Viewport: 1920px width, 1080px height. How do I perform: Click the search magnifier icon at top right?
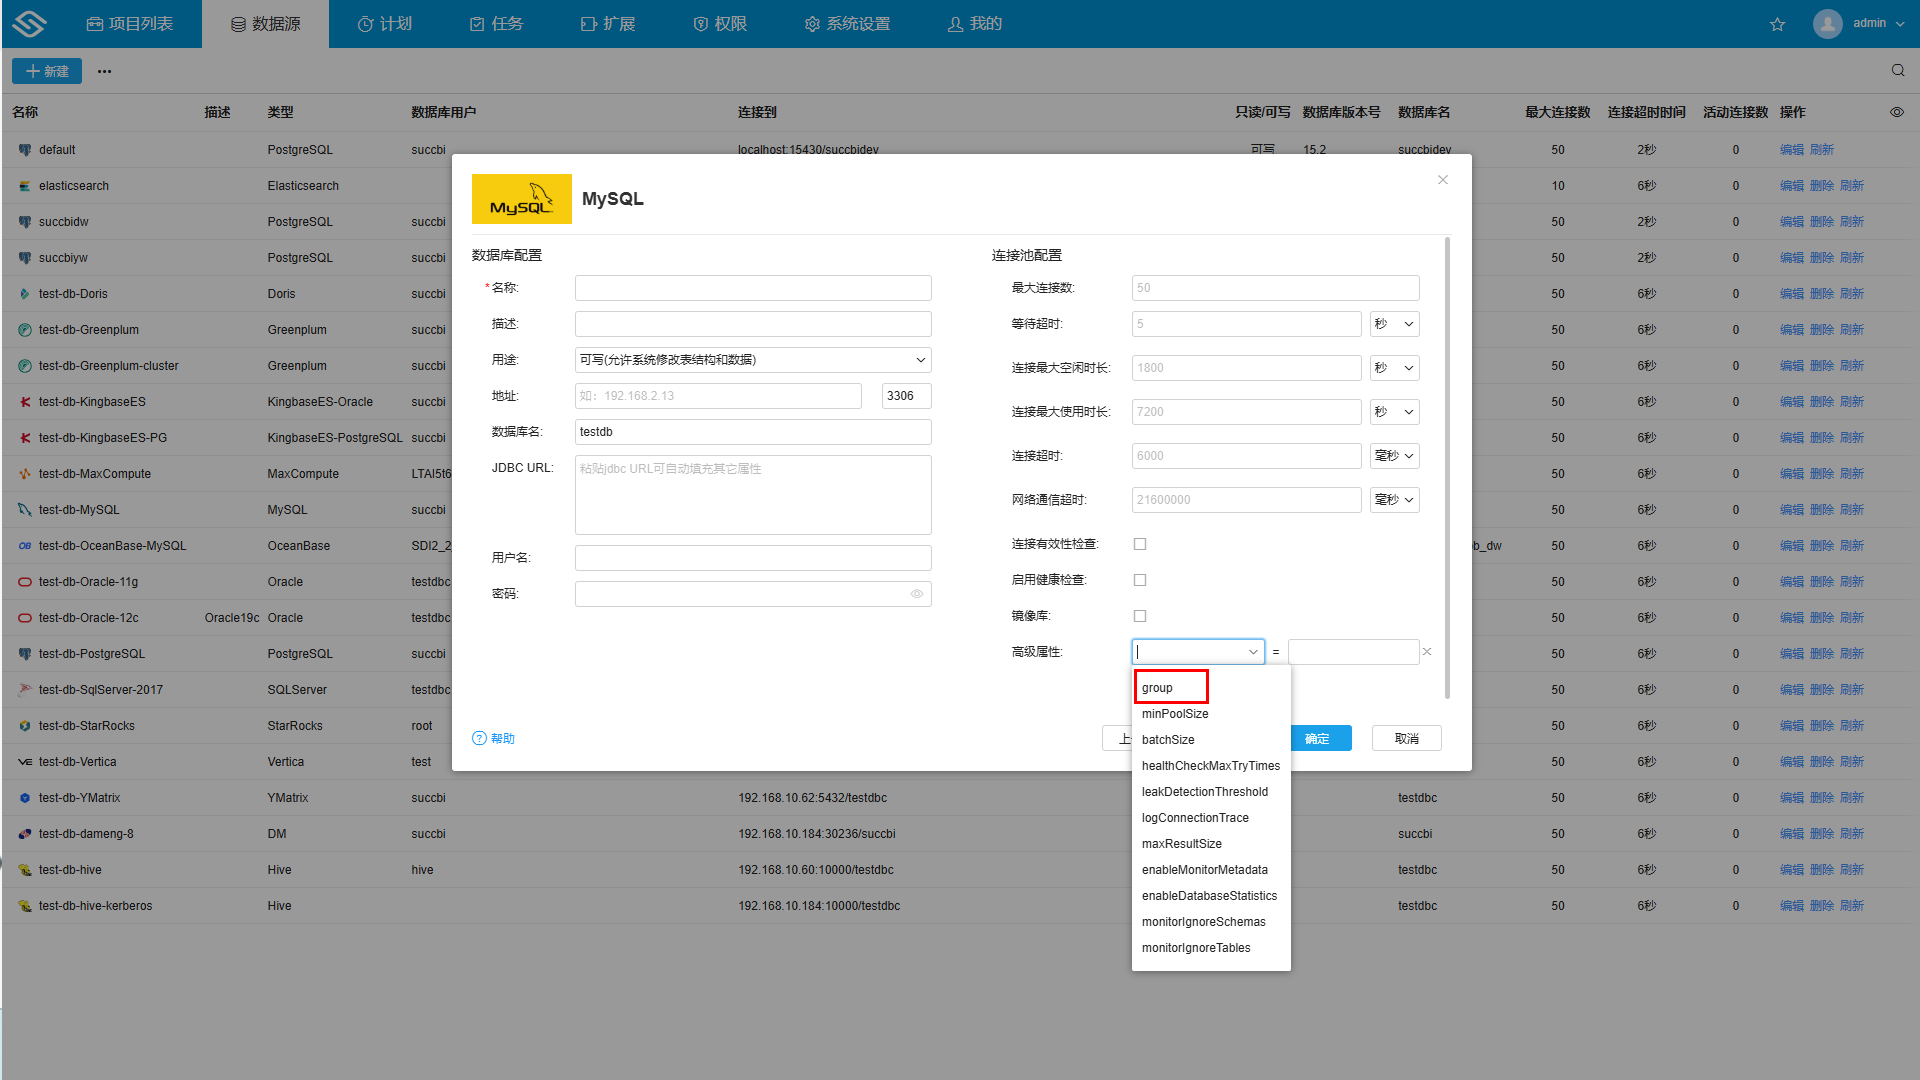coord(1897,70)
